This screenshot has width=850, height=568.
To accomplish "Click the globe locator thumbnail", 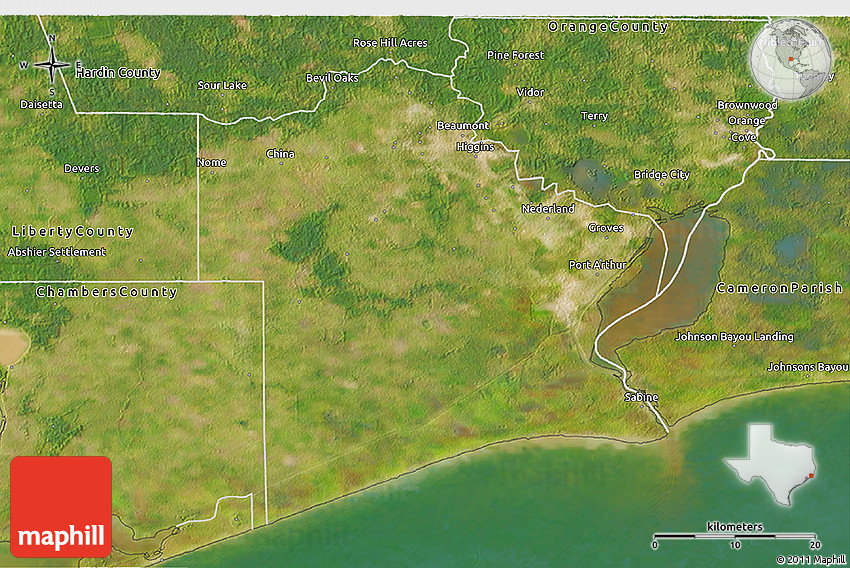I will tap(790, 58).
